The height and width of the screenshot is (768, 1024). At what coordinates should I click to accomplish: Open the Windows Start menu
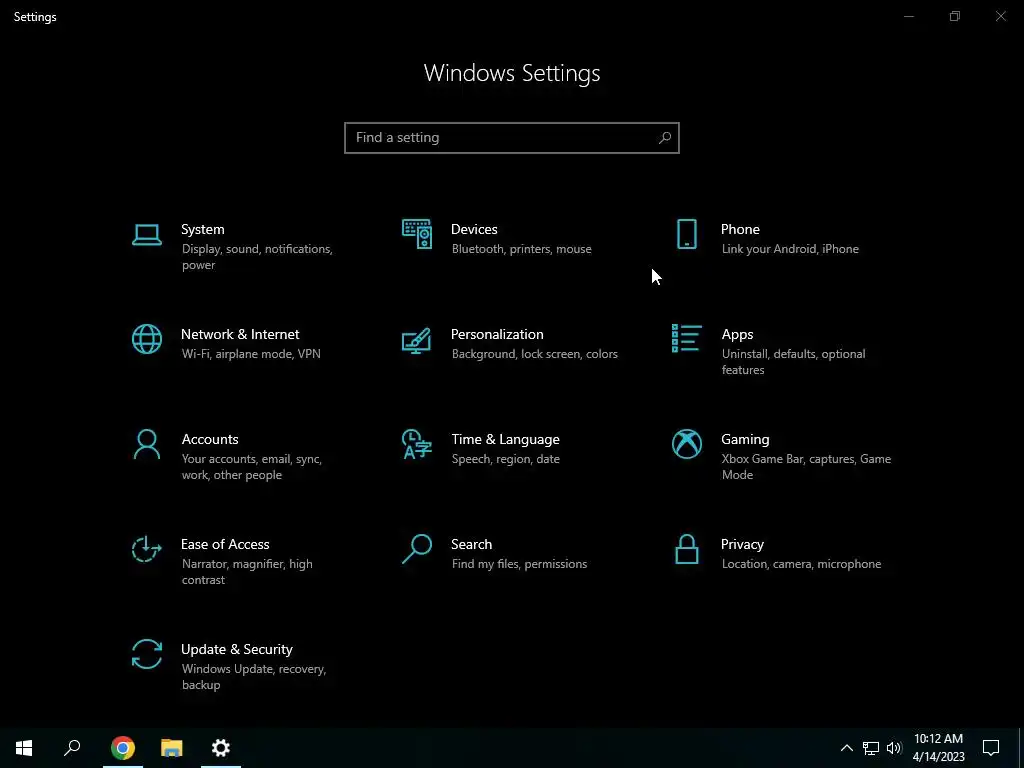[x=24, y=748]
